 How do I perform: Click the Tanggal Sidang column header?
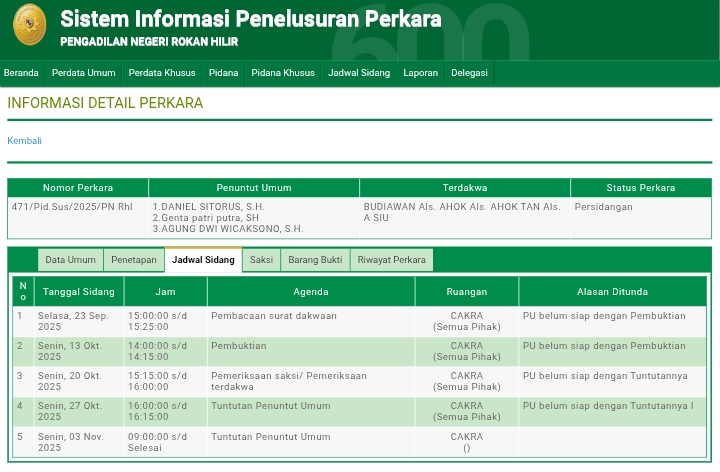click(78, 292)
